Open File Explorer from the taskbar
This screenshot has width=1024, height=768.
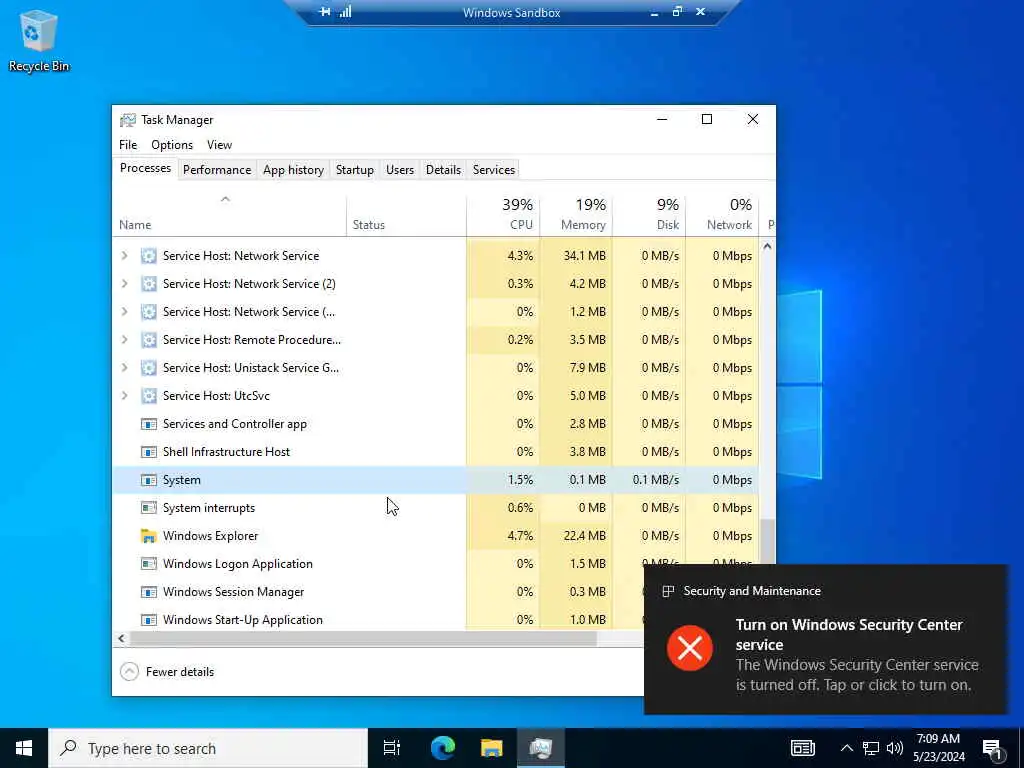pos(492,748)
